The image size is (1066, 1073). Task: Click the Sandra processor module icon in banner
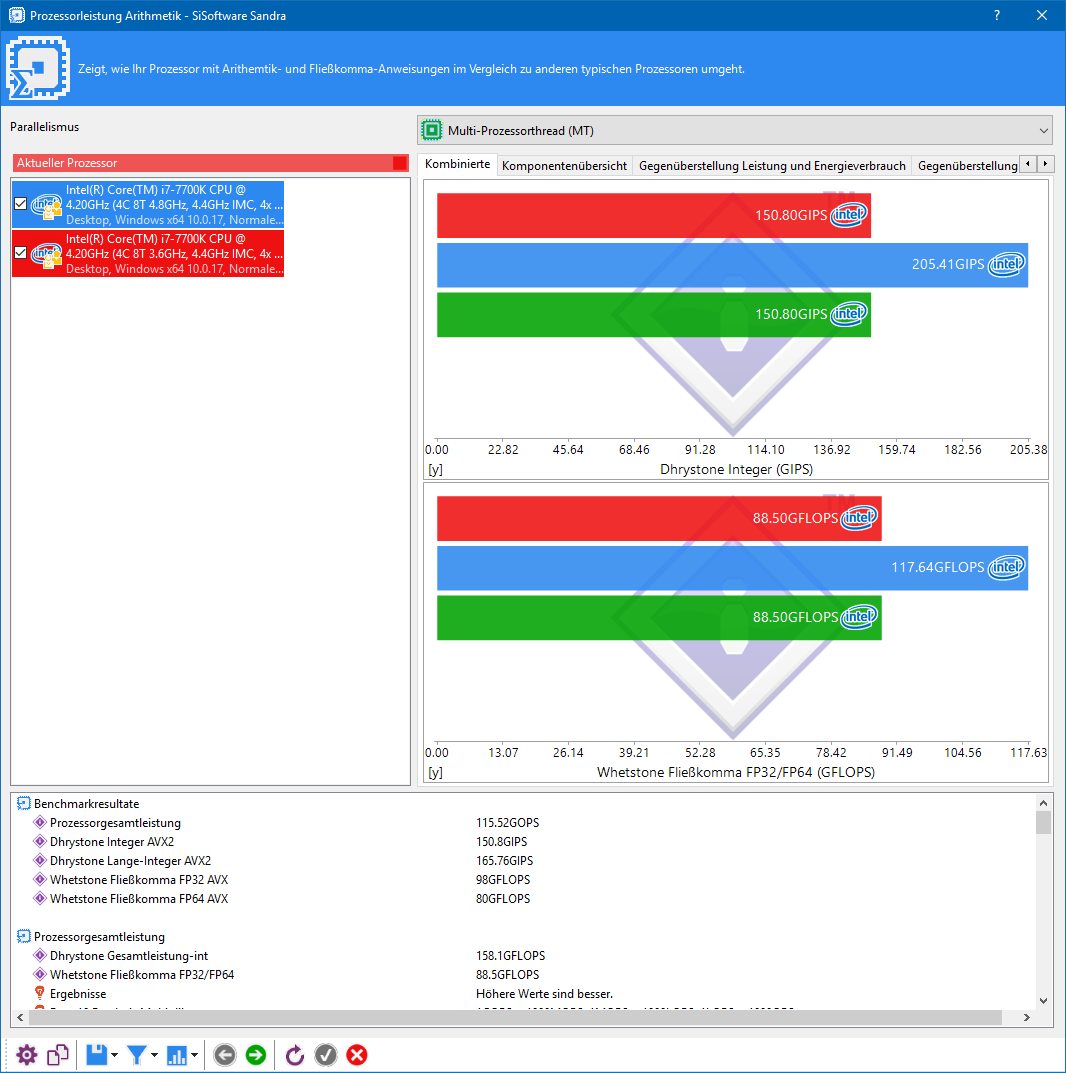38,68
